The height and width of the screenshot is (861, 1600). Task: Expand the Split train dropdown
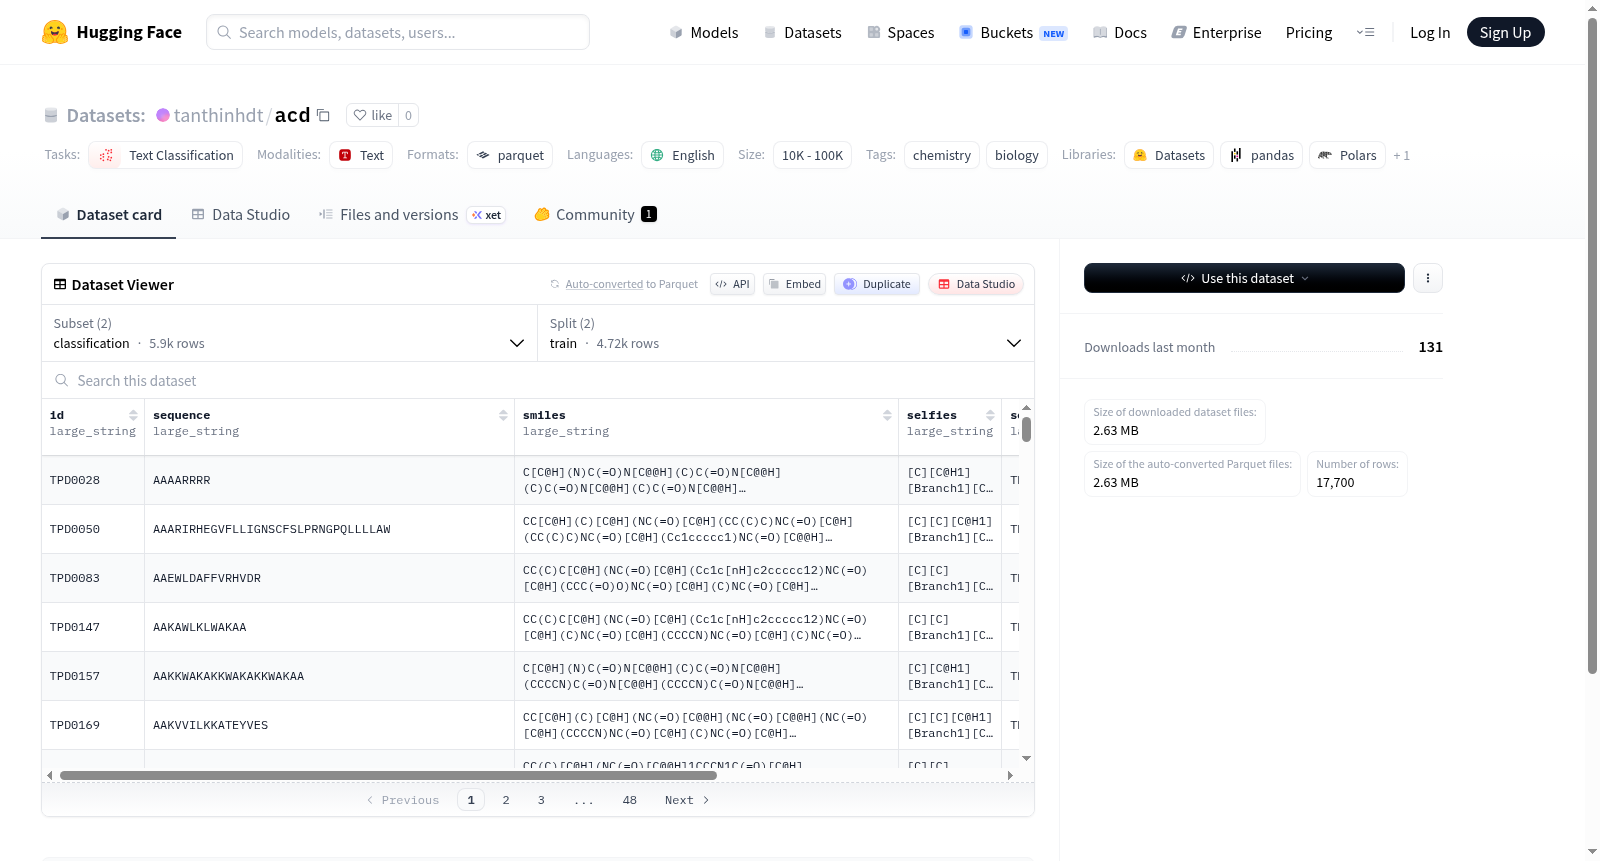(x=786, y=333)
